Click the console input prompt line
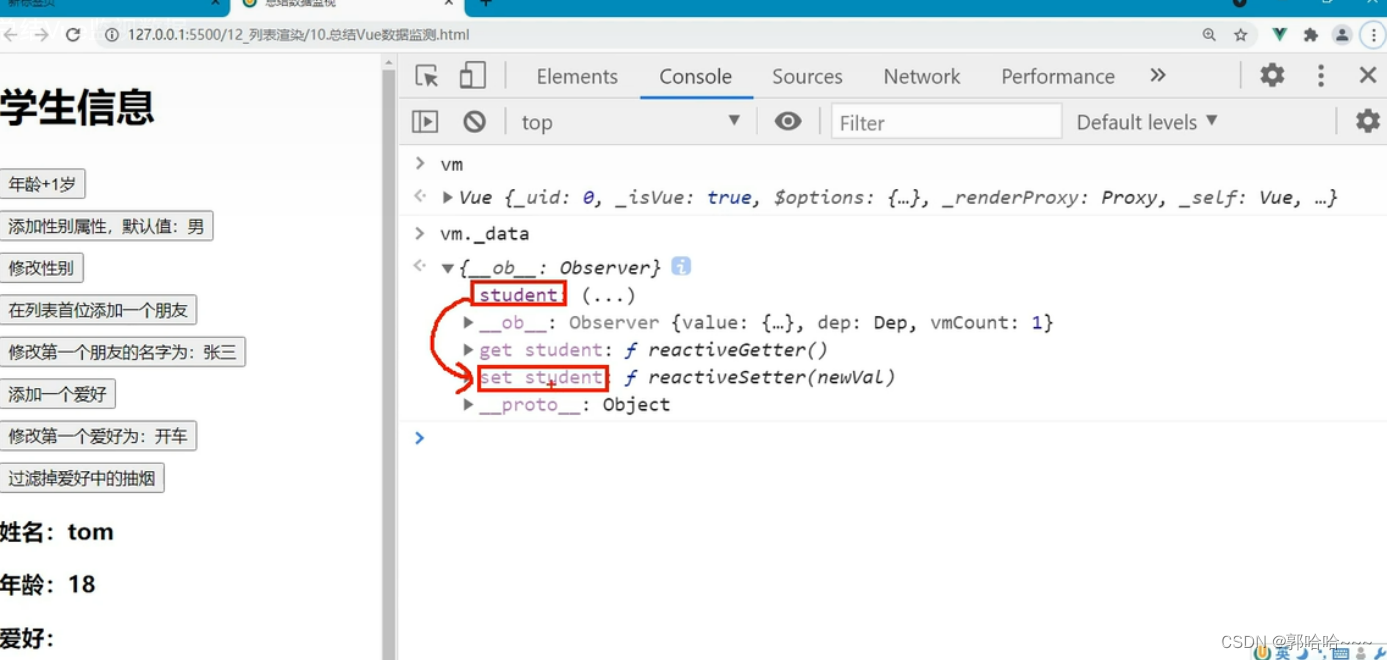This screenshot has height=660, width=1387. [x=900, y=438]
